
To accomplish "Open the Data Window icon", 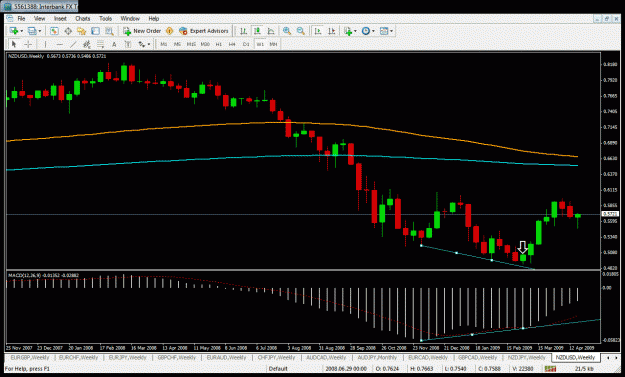I will (x=68, y=31).
